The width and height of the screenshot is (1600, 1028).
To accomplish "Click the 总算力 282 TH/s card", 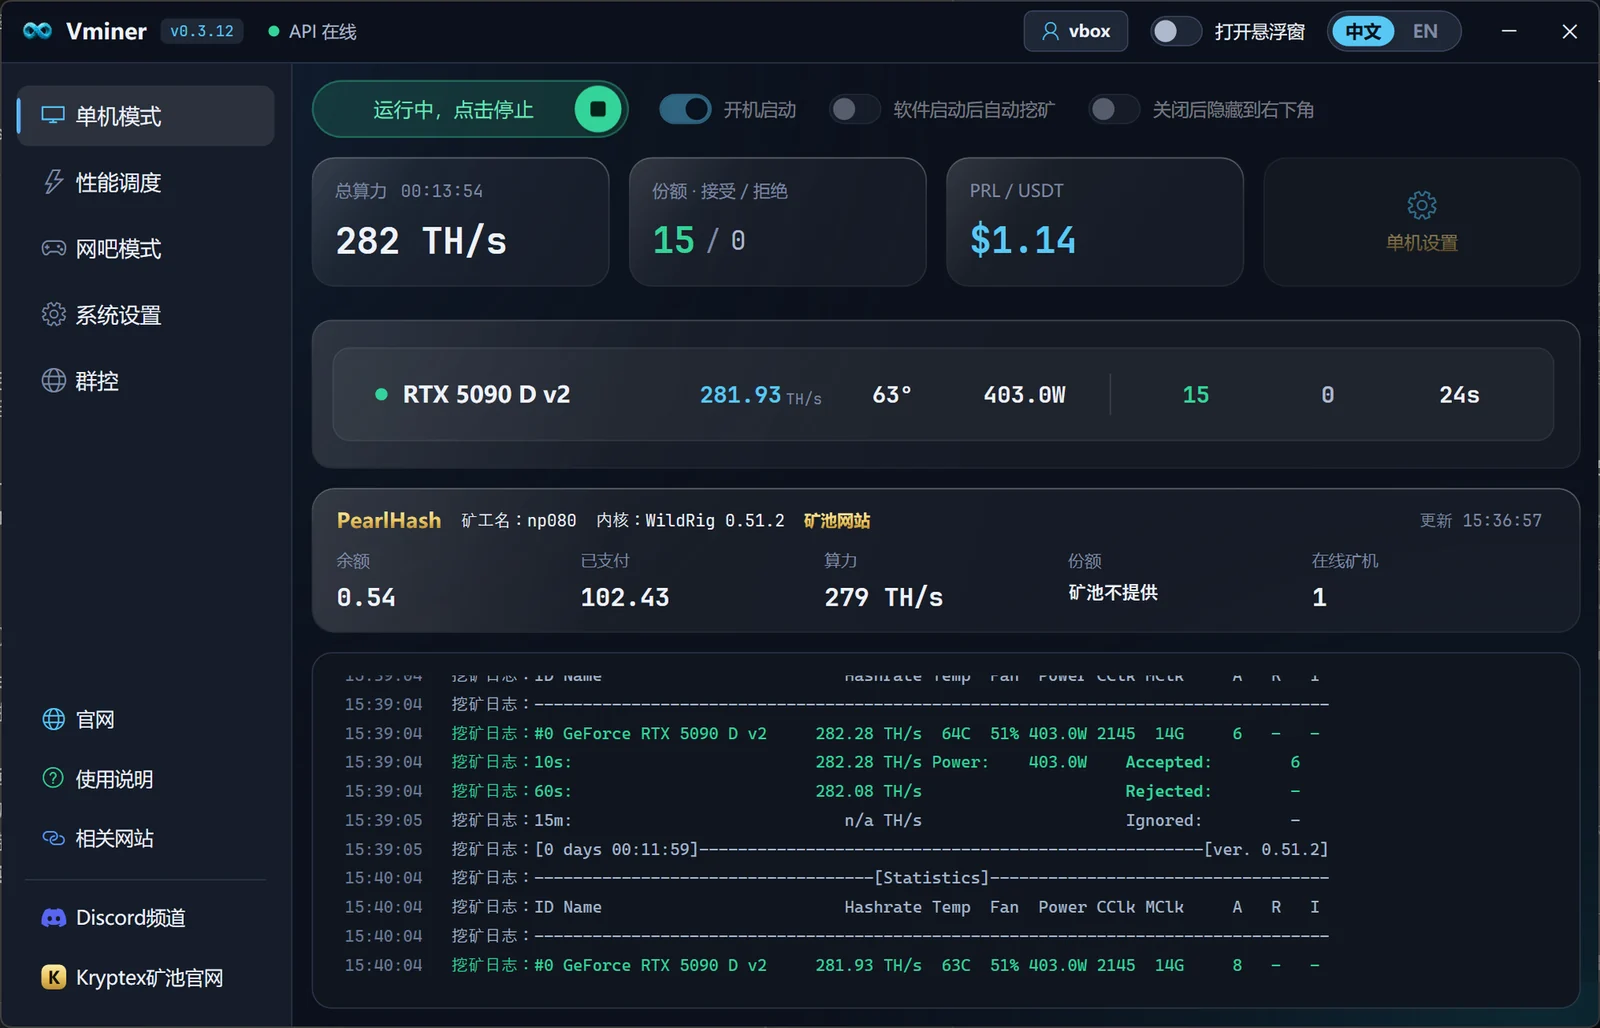I will point(461,222).
